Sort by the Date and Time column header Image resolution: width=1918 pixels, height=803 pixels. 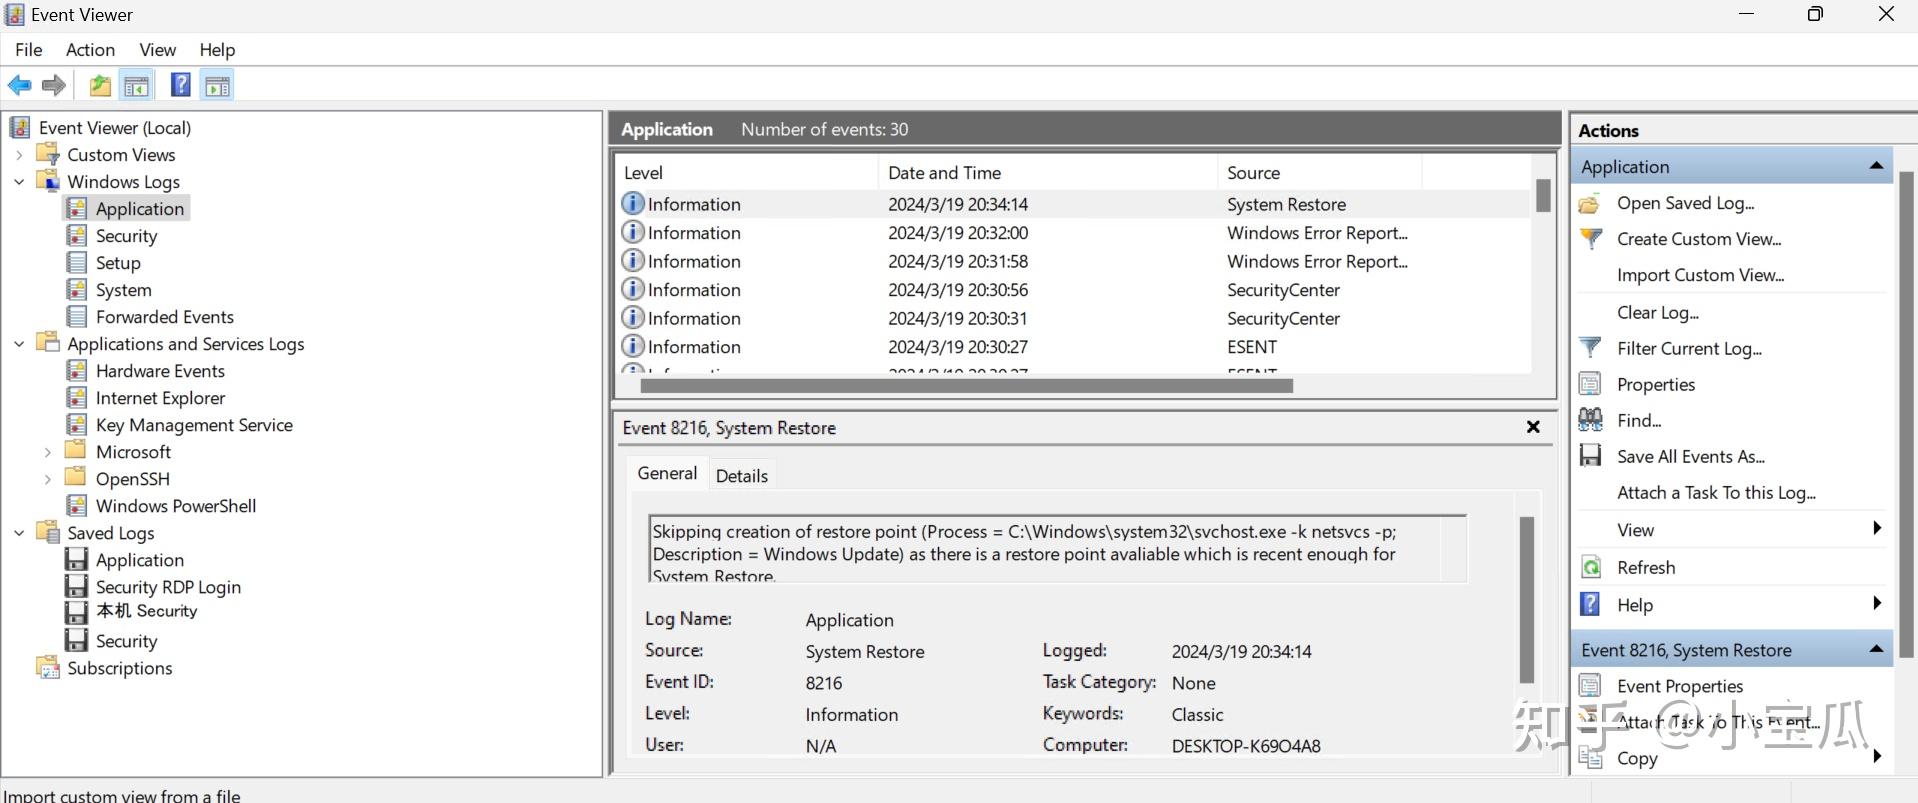click(1047, 172)
